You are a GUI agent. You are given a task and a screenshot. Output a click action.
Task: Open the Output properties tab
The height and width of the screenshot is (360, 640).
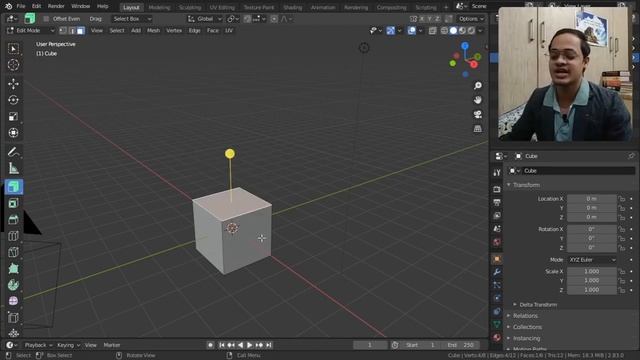(x=497, y=202)
